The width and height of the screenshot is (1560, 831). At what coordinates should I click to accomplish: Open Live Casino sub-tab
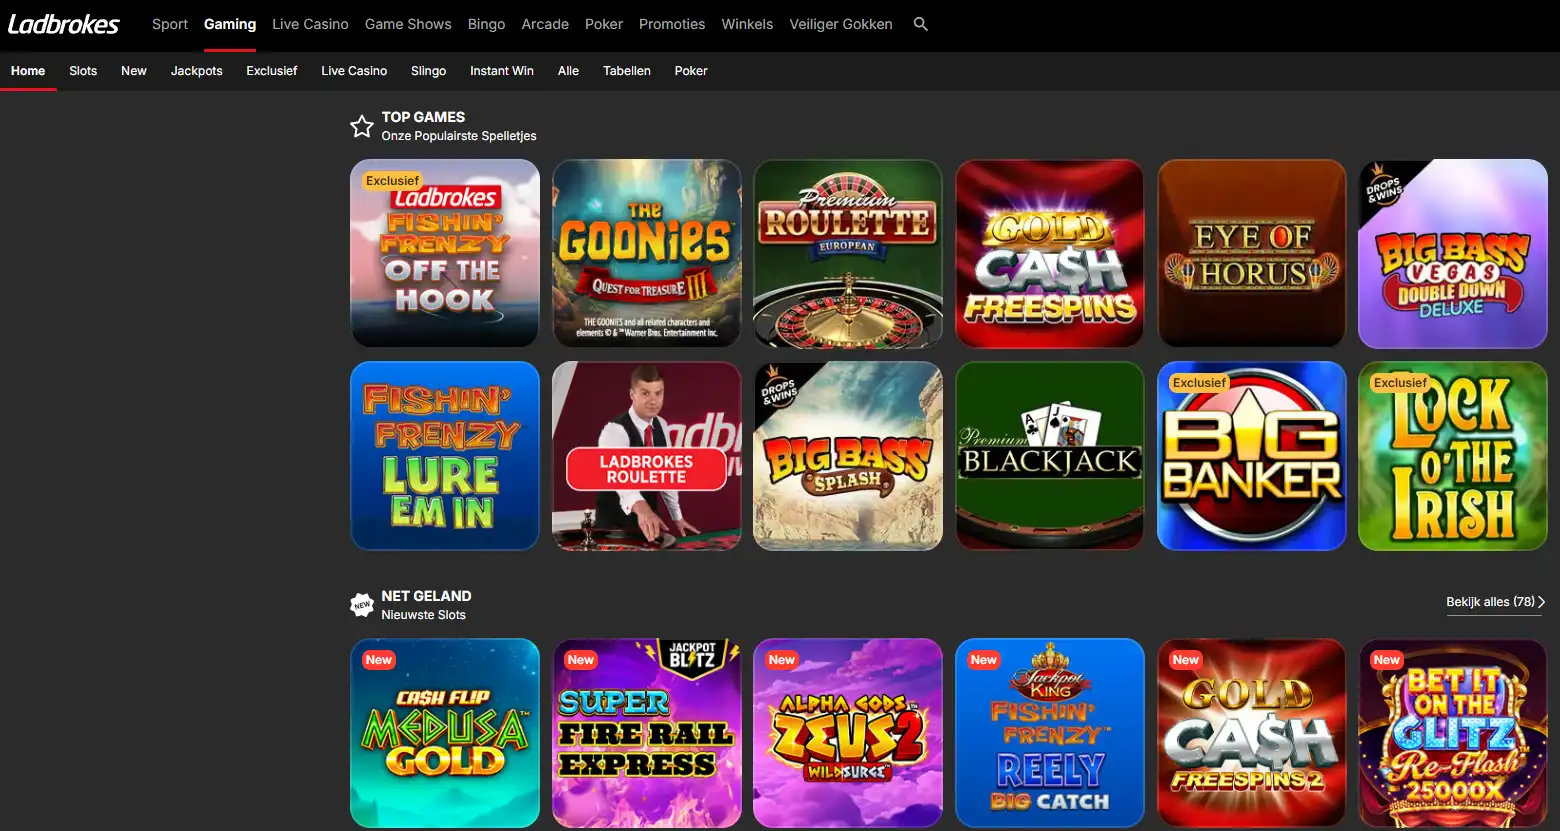click(x=354, y=71)
